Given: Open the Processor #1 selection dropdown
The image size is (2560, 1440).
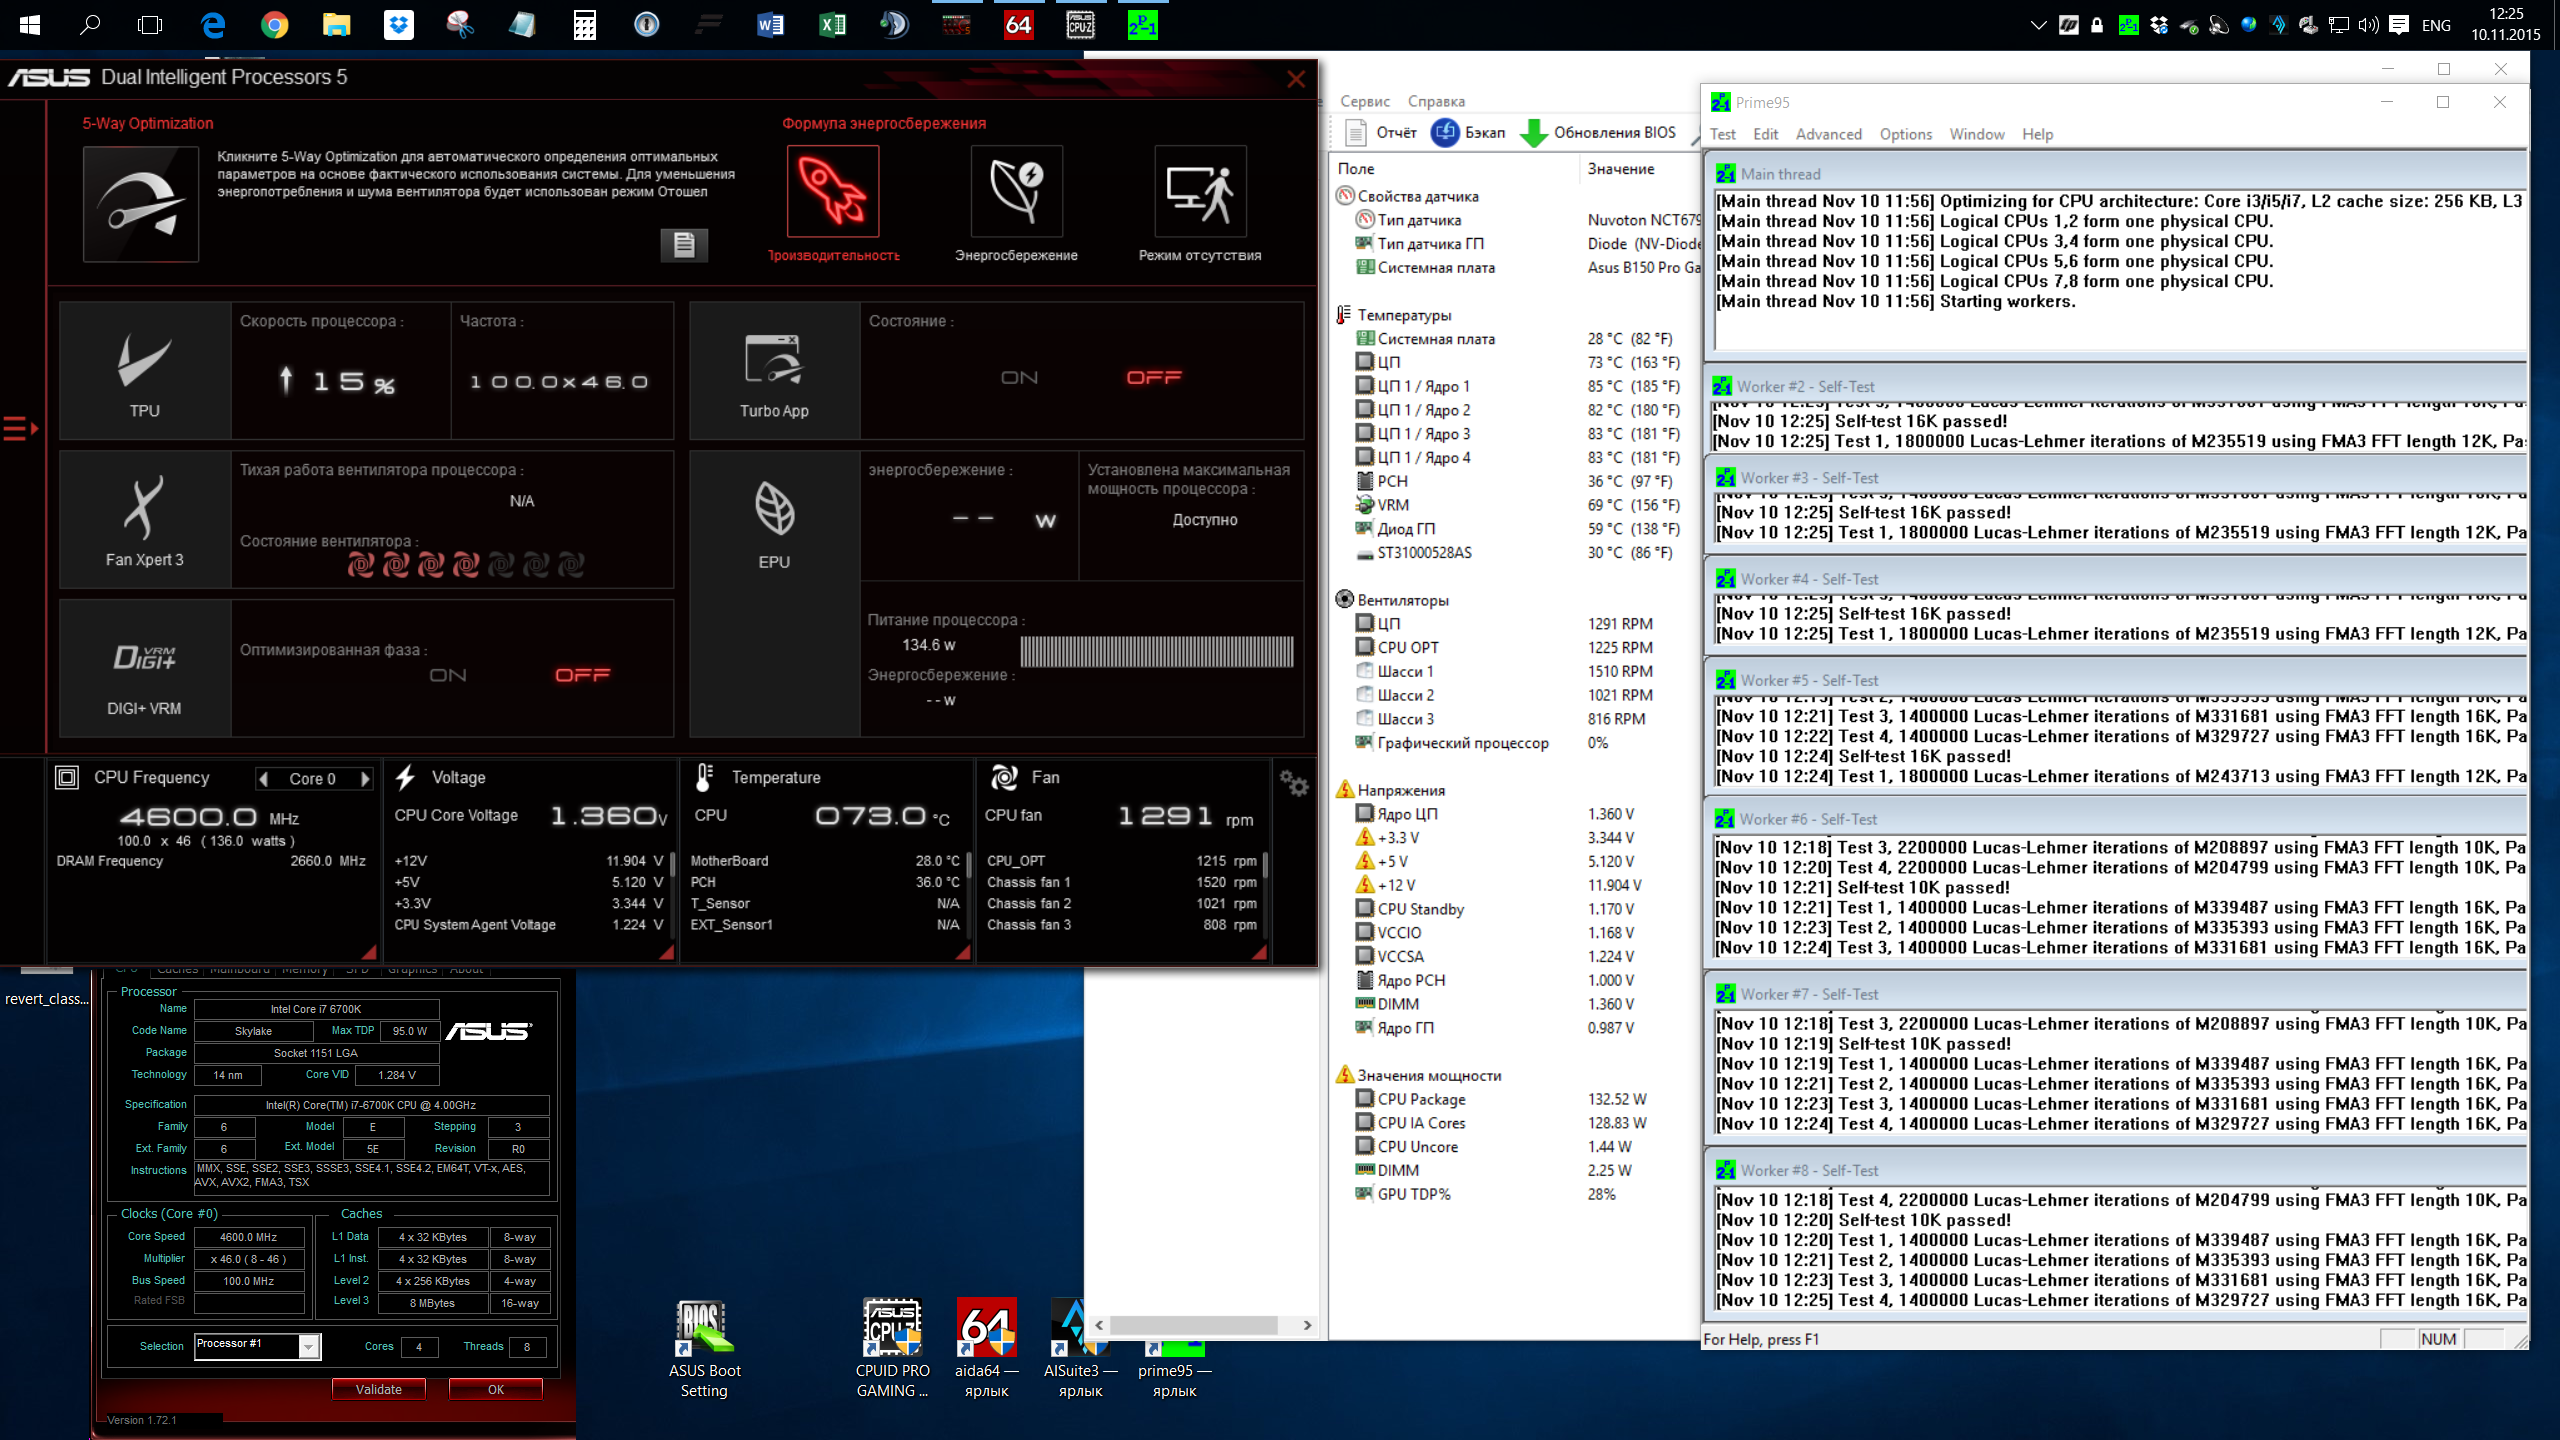Looking at the screenshot, I should click(309, 1346).
